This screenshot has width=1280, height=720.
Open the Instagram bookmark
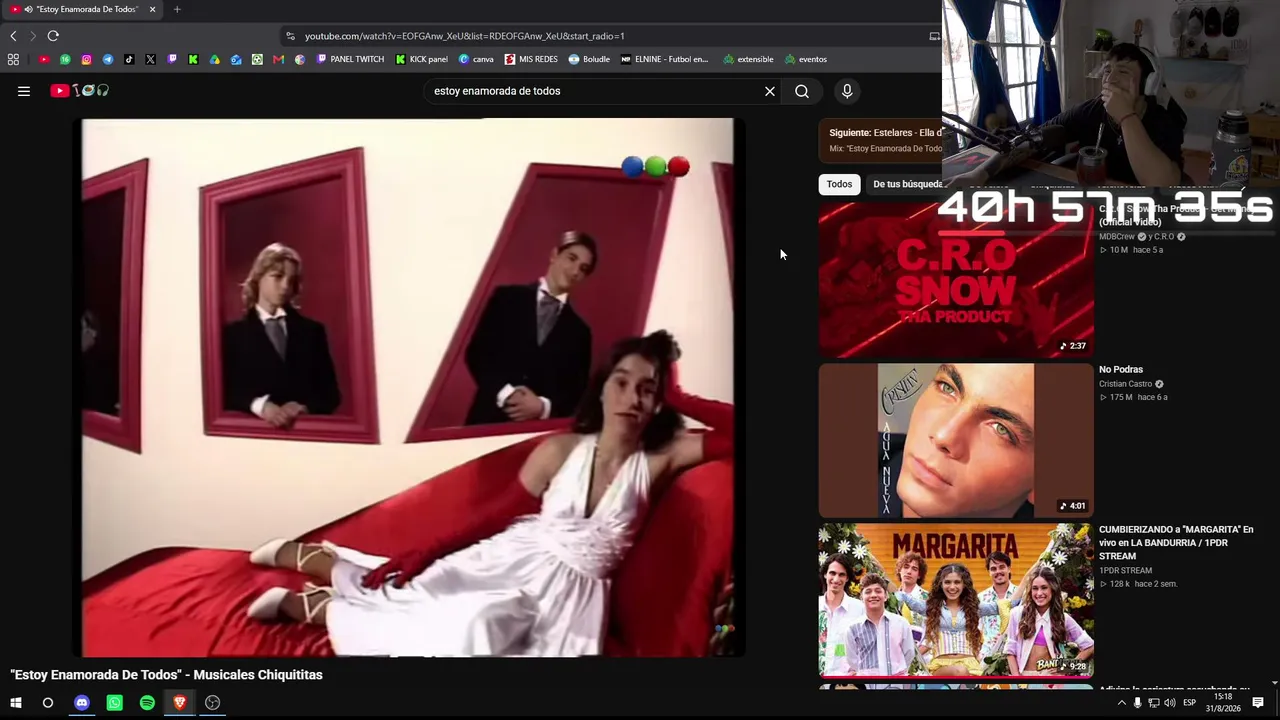86,59
